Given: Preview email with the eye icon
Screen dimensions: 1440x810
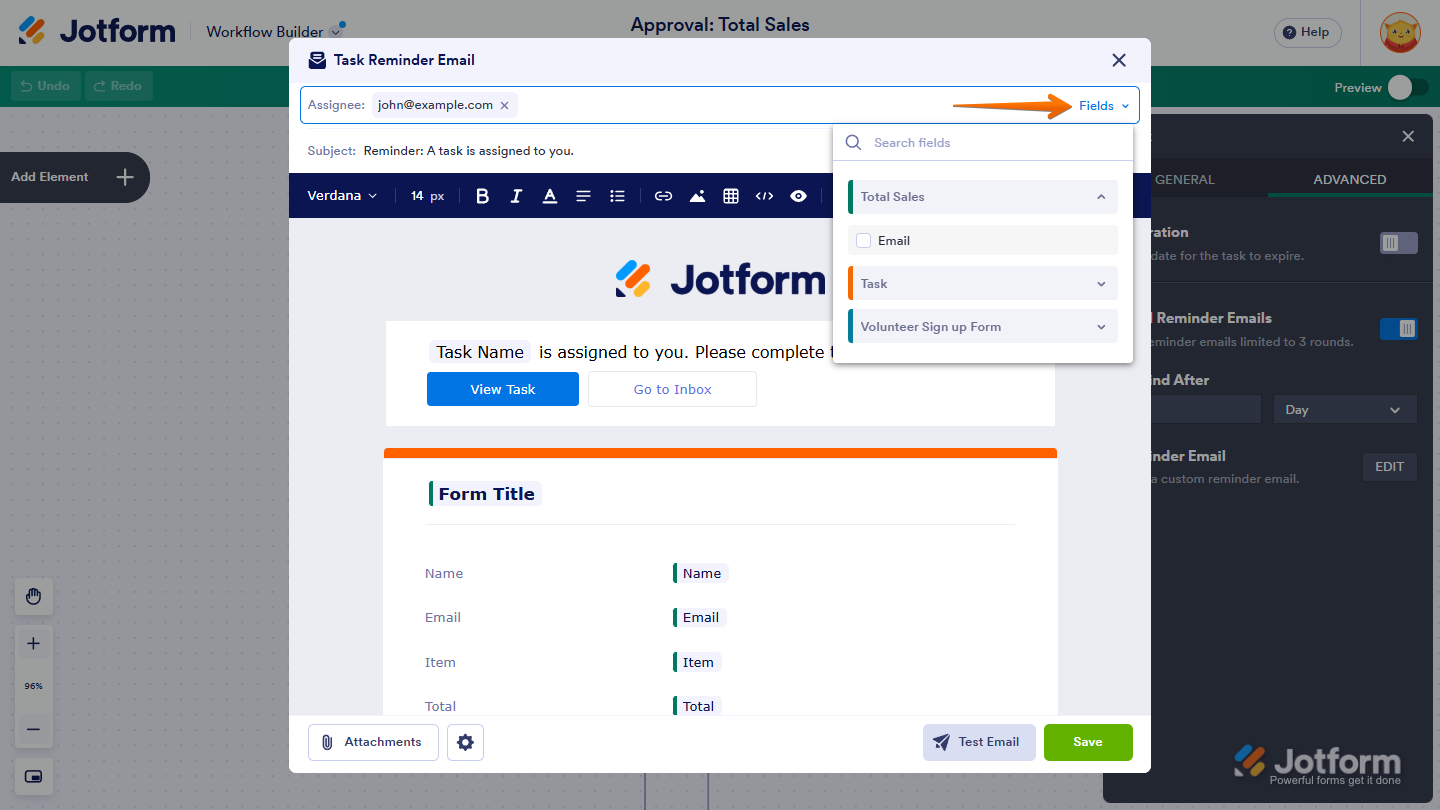Looking at the screenshot, I should (798, 196).
